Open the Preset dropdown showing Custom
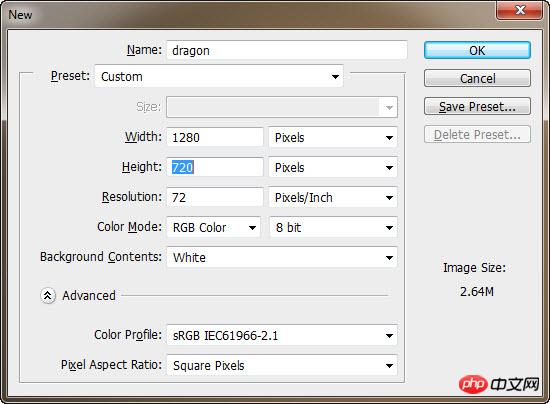This screenshot has height=404, width=550. click(219, 76)
